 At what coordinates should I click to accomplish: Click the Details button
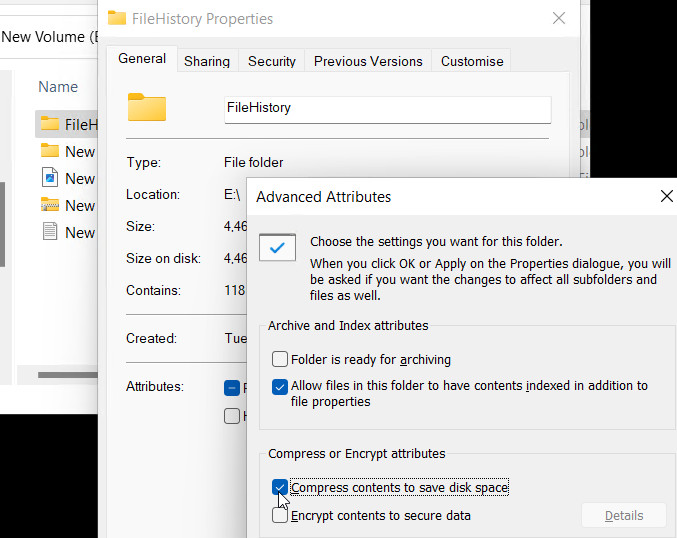pyautogui.click(x=624, y=516)
